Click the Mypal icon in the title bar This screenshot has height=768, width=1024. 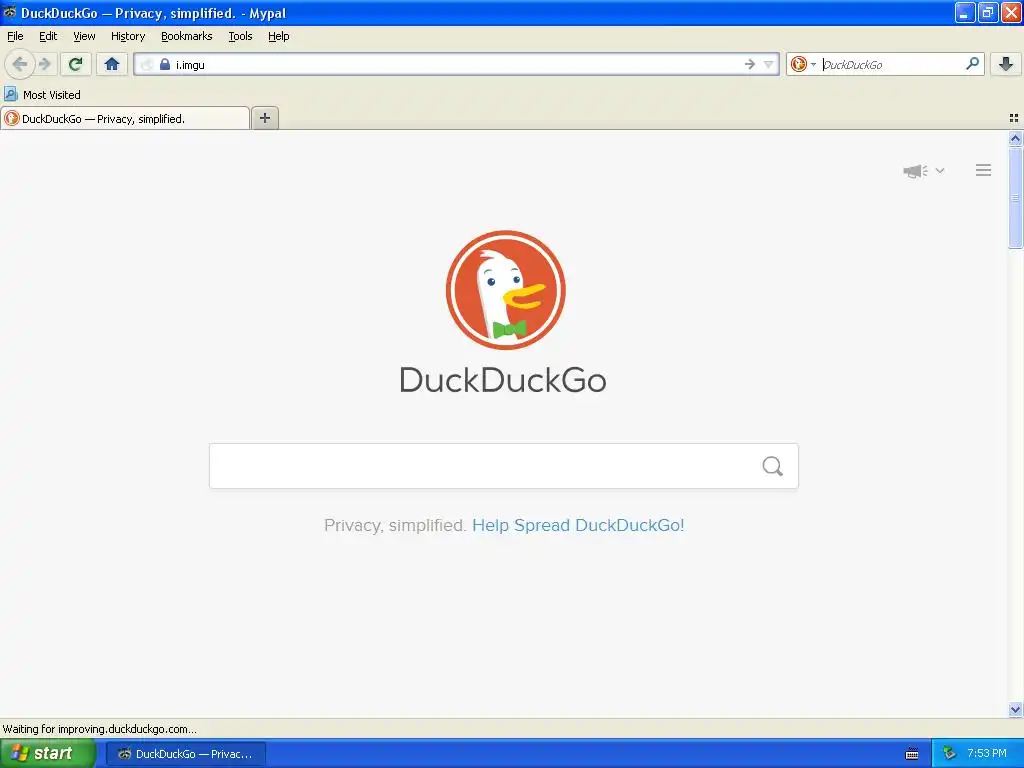tap(10, 12)
